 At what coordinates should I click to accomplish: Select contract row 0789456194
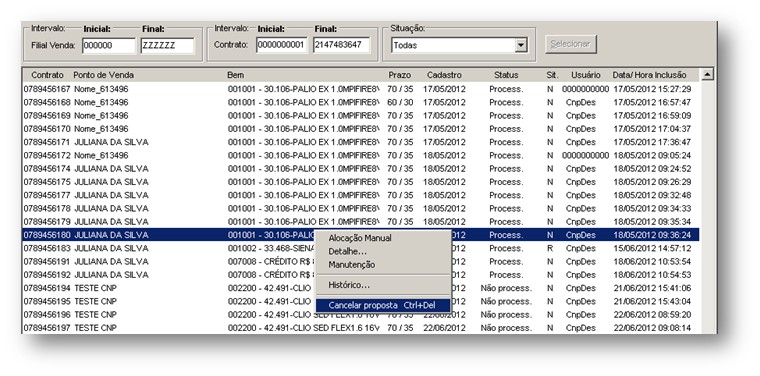click(361, 288)
